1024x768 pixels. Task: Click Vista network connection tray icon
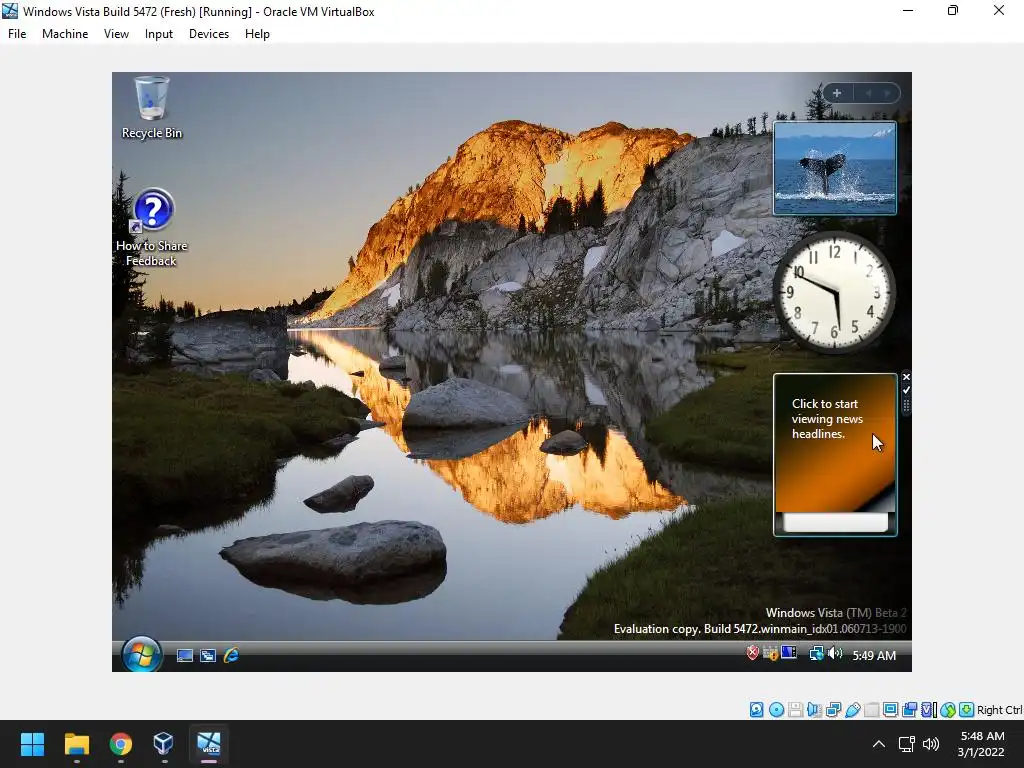click(816, 653)
